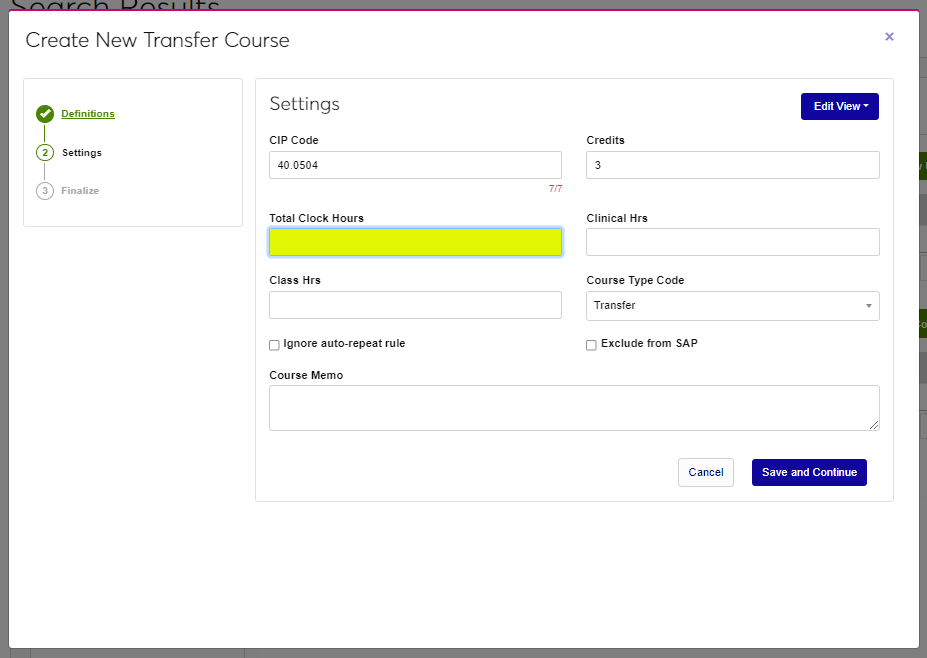Click the Finalize step label
The image size is (927, 658).
(x=80, y=190)
